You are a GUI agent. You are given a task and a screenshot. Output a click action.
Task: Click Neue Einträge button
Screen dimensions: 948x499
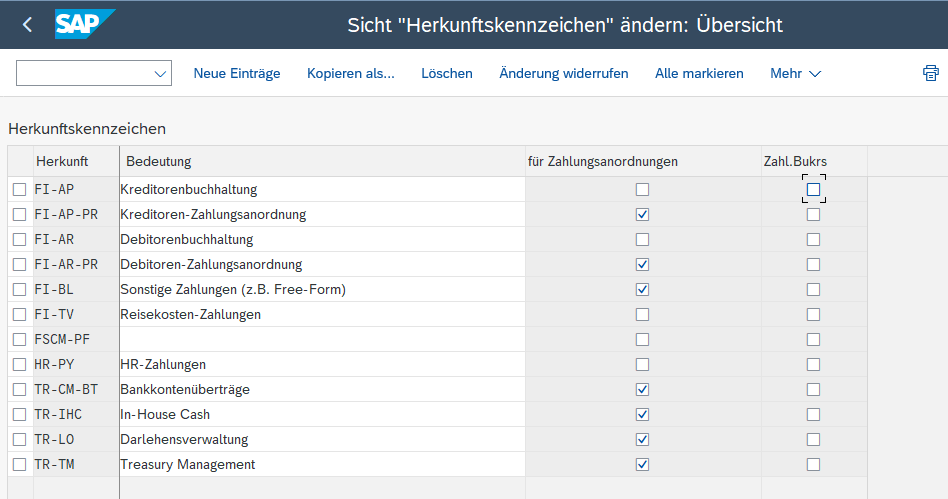(237, 73)
